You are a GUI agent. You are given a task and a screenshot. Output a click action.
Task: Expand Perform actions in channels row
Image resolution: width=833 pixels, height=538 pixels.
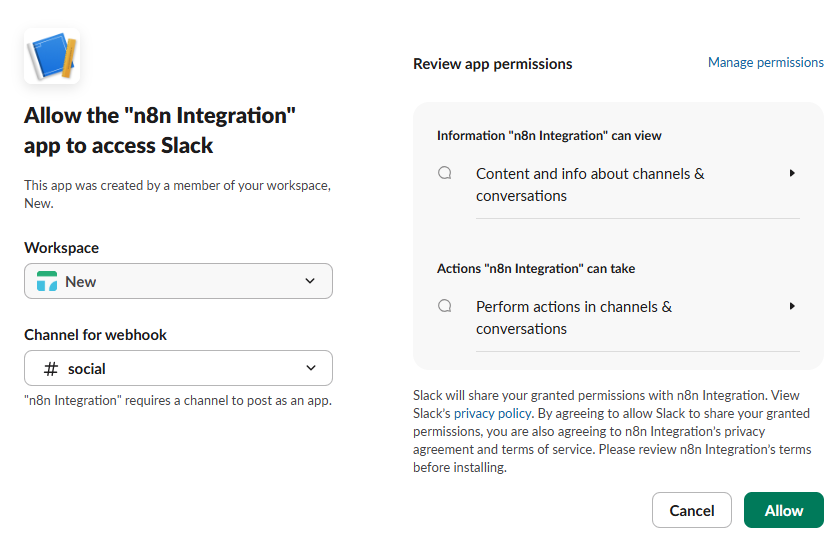pos(618,318)
